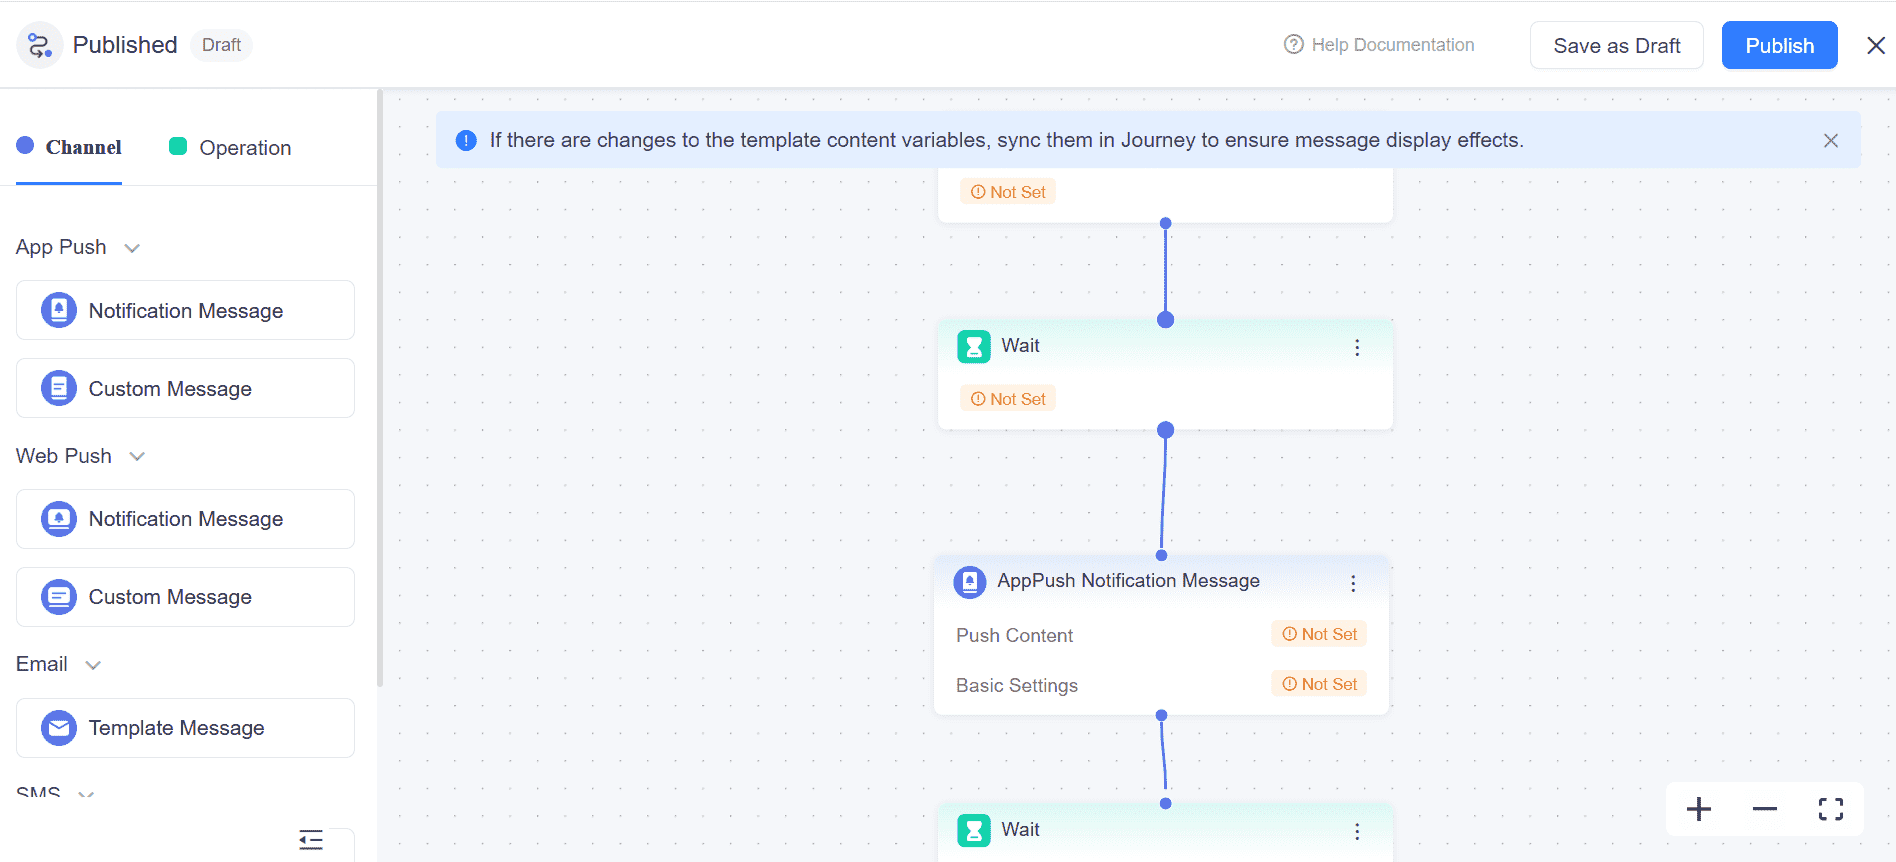Zoom in on the canvas
This screenshot has height=862, width=1896.
tap(1699, 809)
